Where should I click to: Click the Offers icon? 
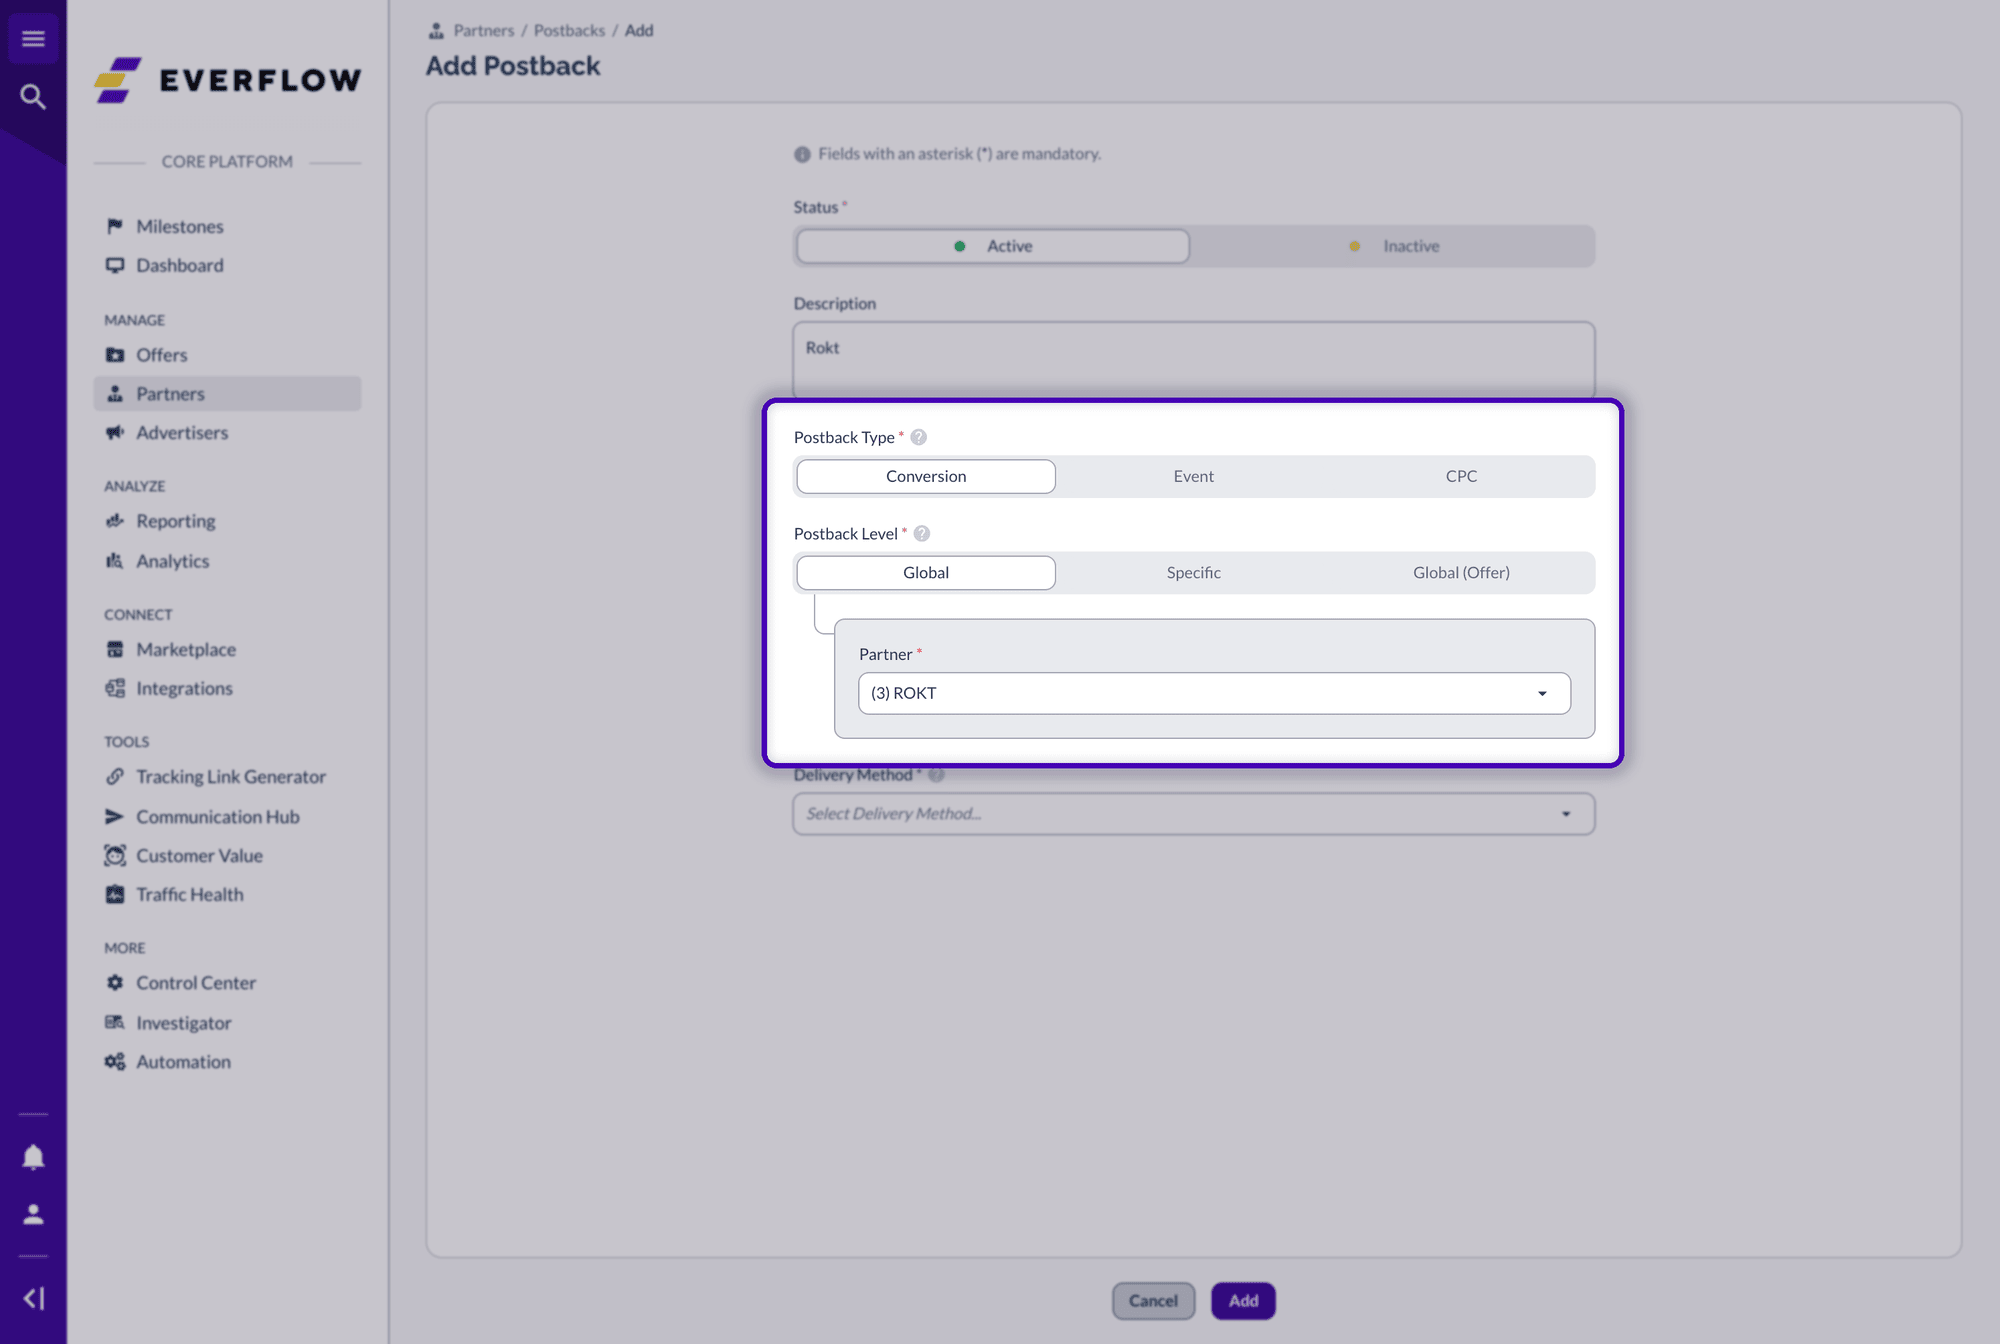point(115,355)
